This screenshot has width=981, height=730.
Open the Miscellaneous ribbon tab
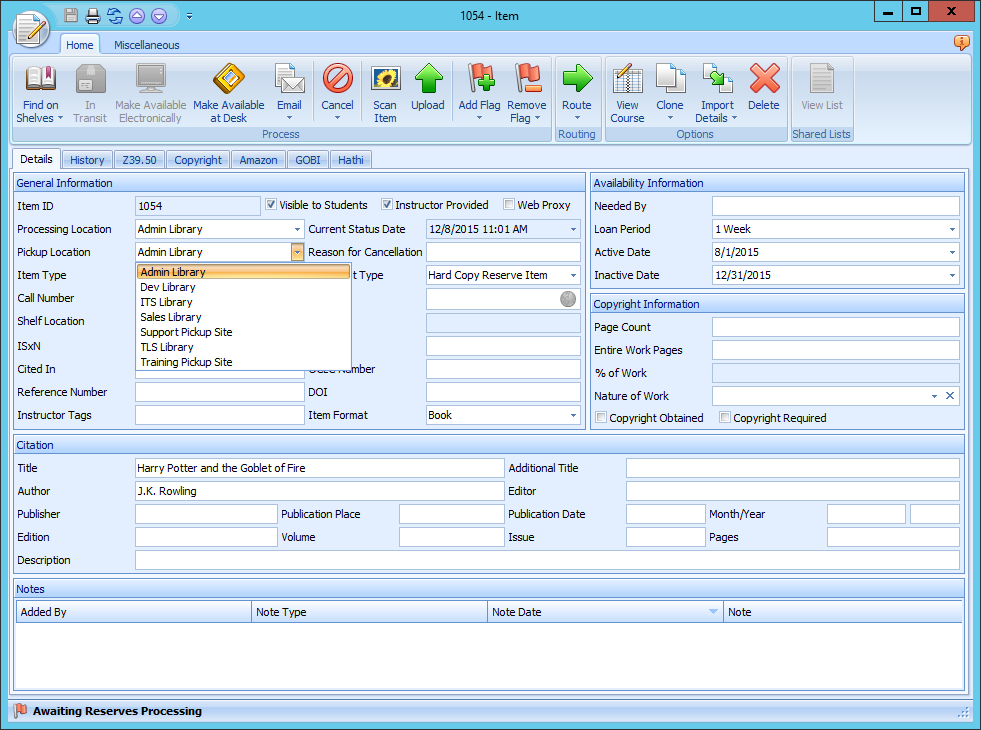coord(146,44)
